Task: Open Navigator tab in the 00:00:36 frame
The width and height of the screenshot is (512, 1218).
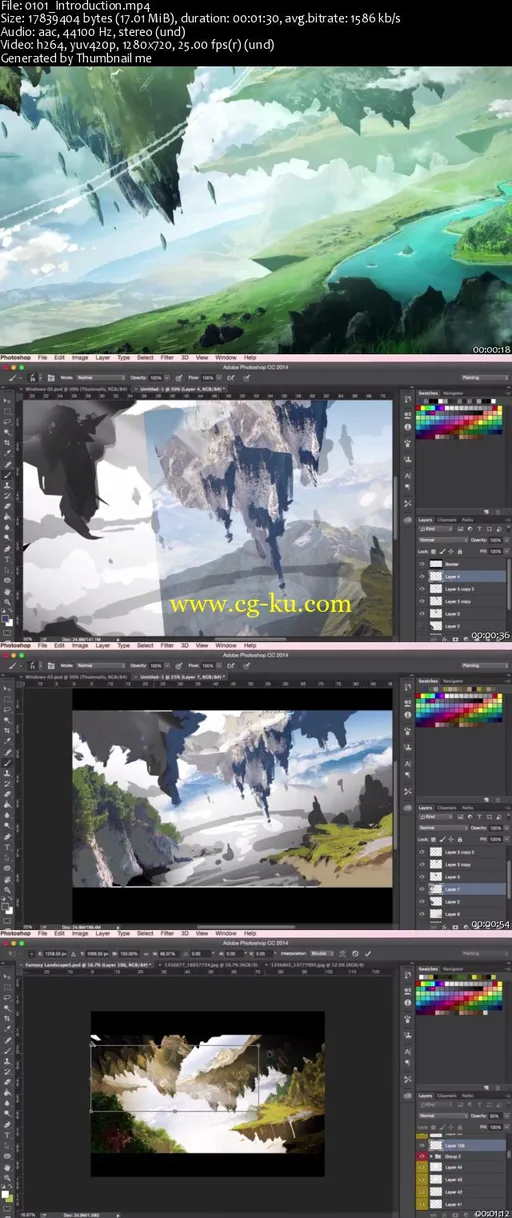Action: point(453,393)
